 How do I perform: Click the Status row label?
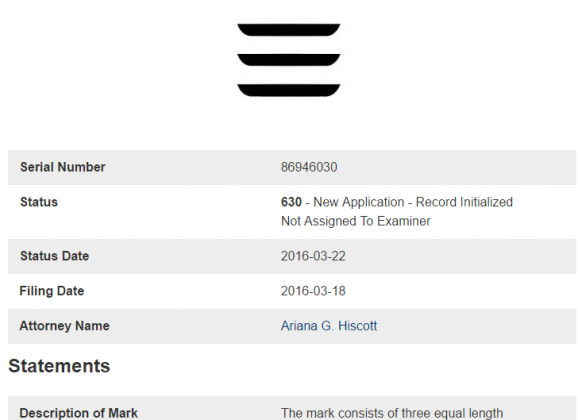coord(39,202)
